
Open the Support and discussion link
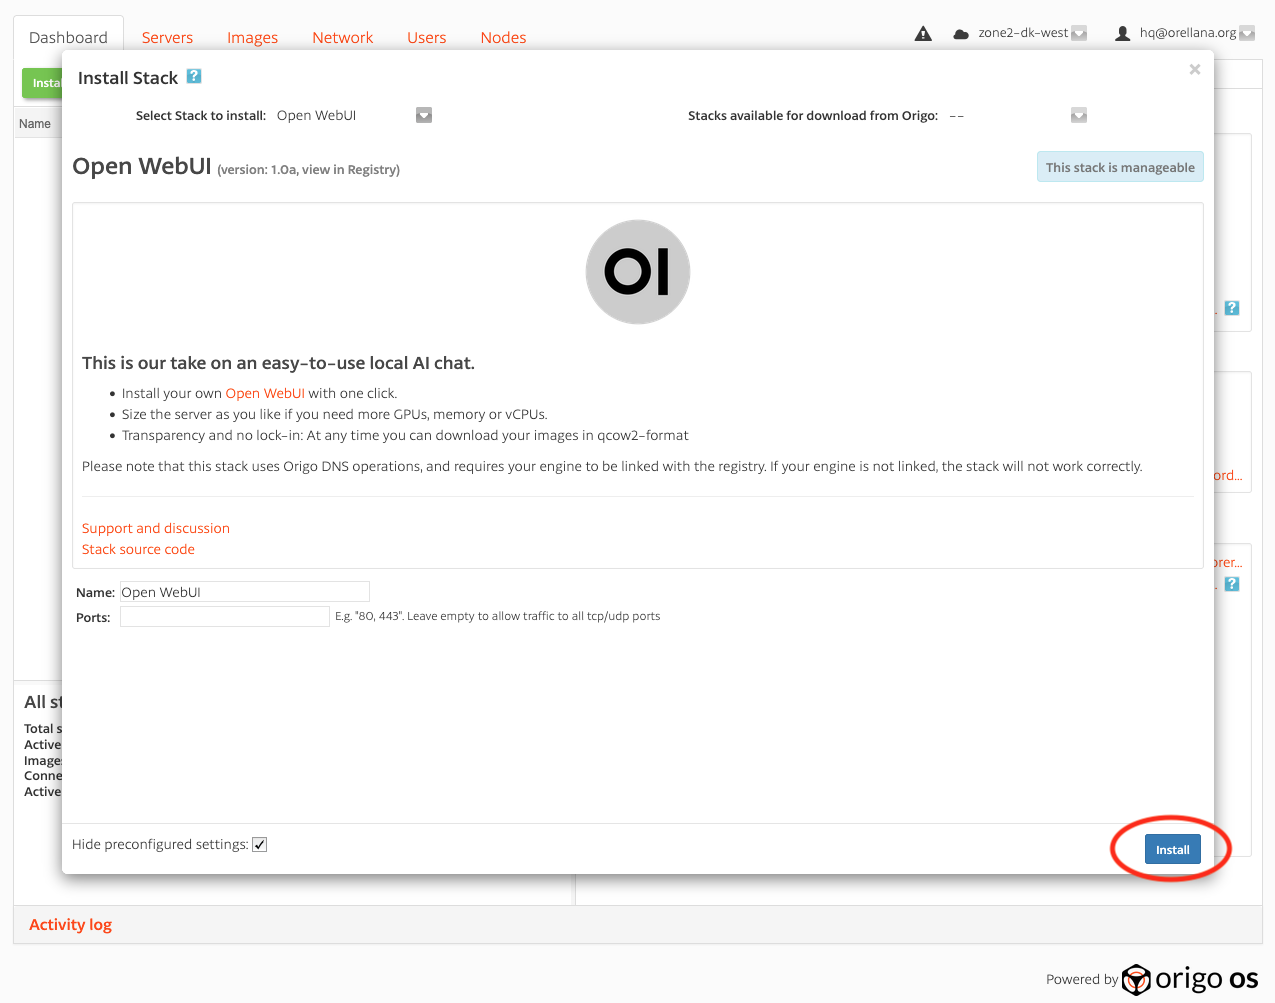point(156,528)
